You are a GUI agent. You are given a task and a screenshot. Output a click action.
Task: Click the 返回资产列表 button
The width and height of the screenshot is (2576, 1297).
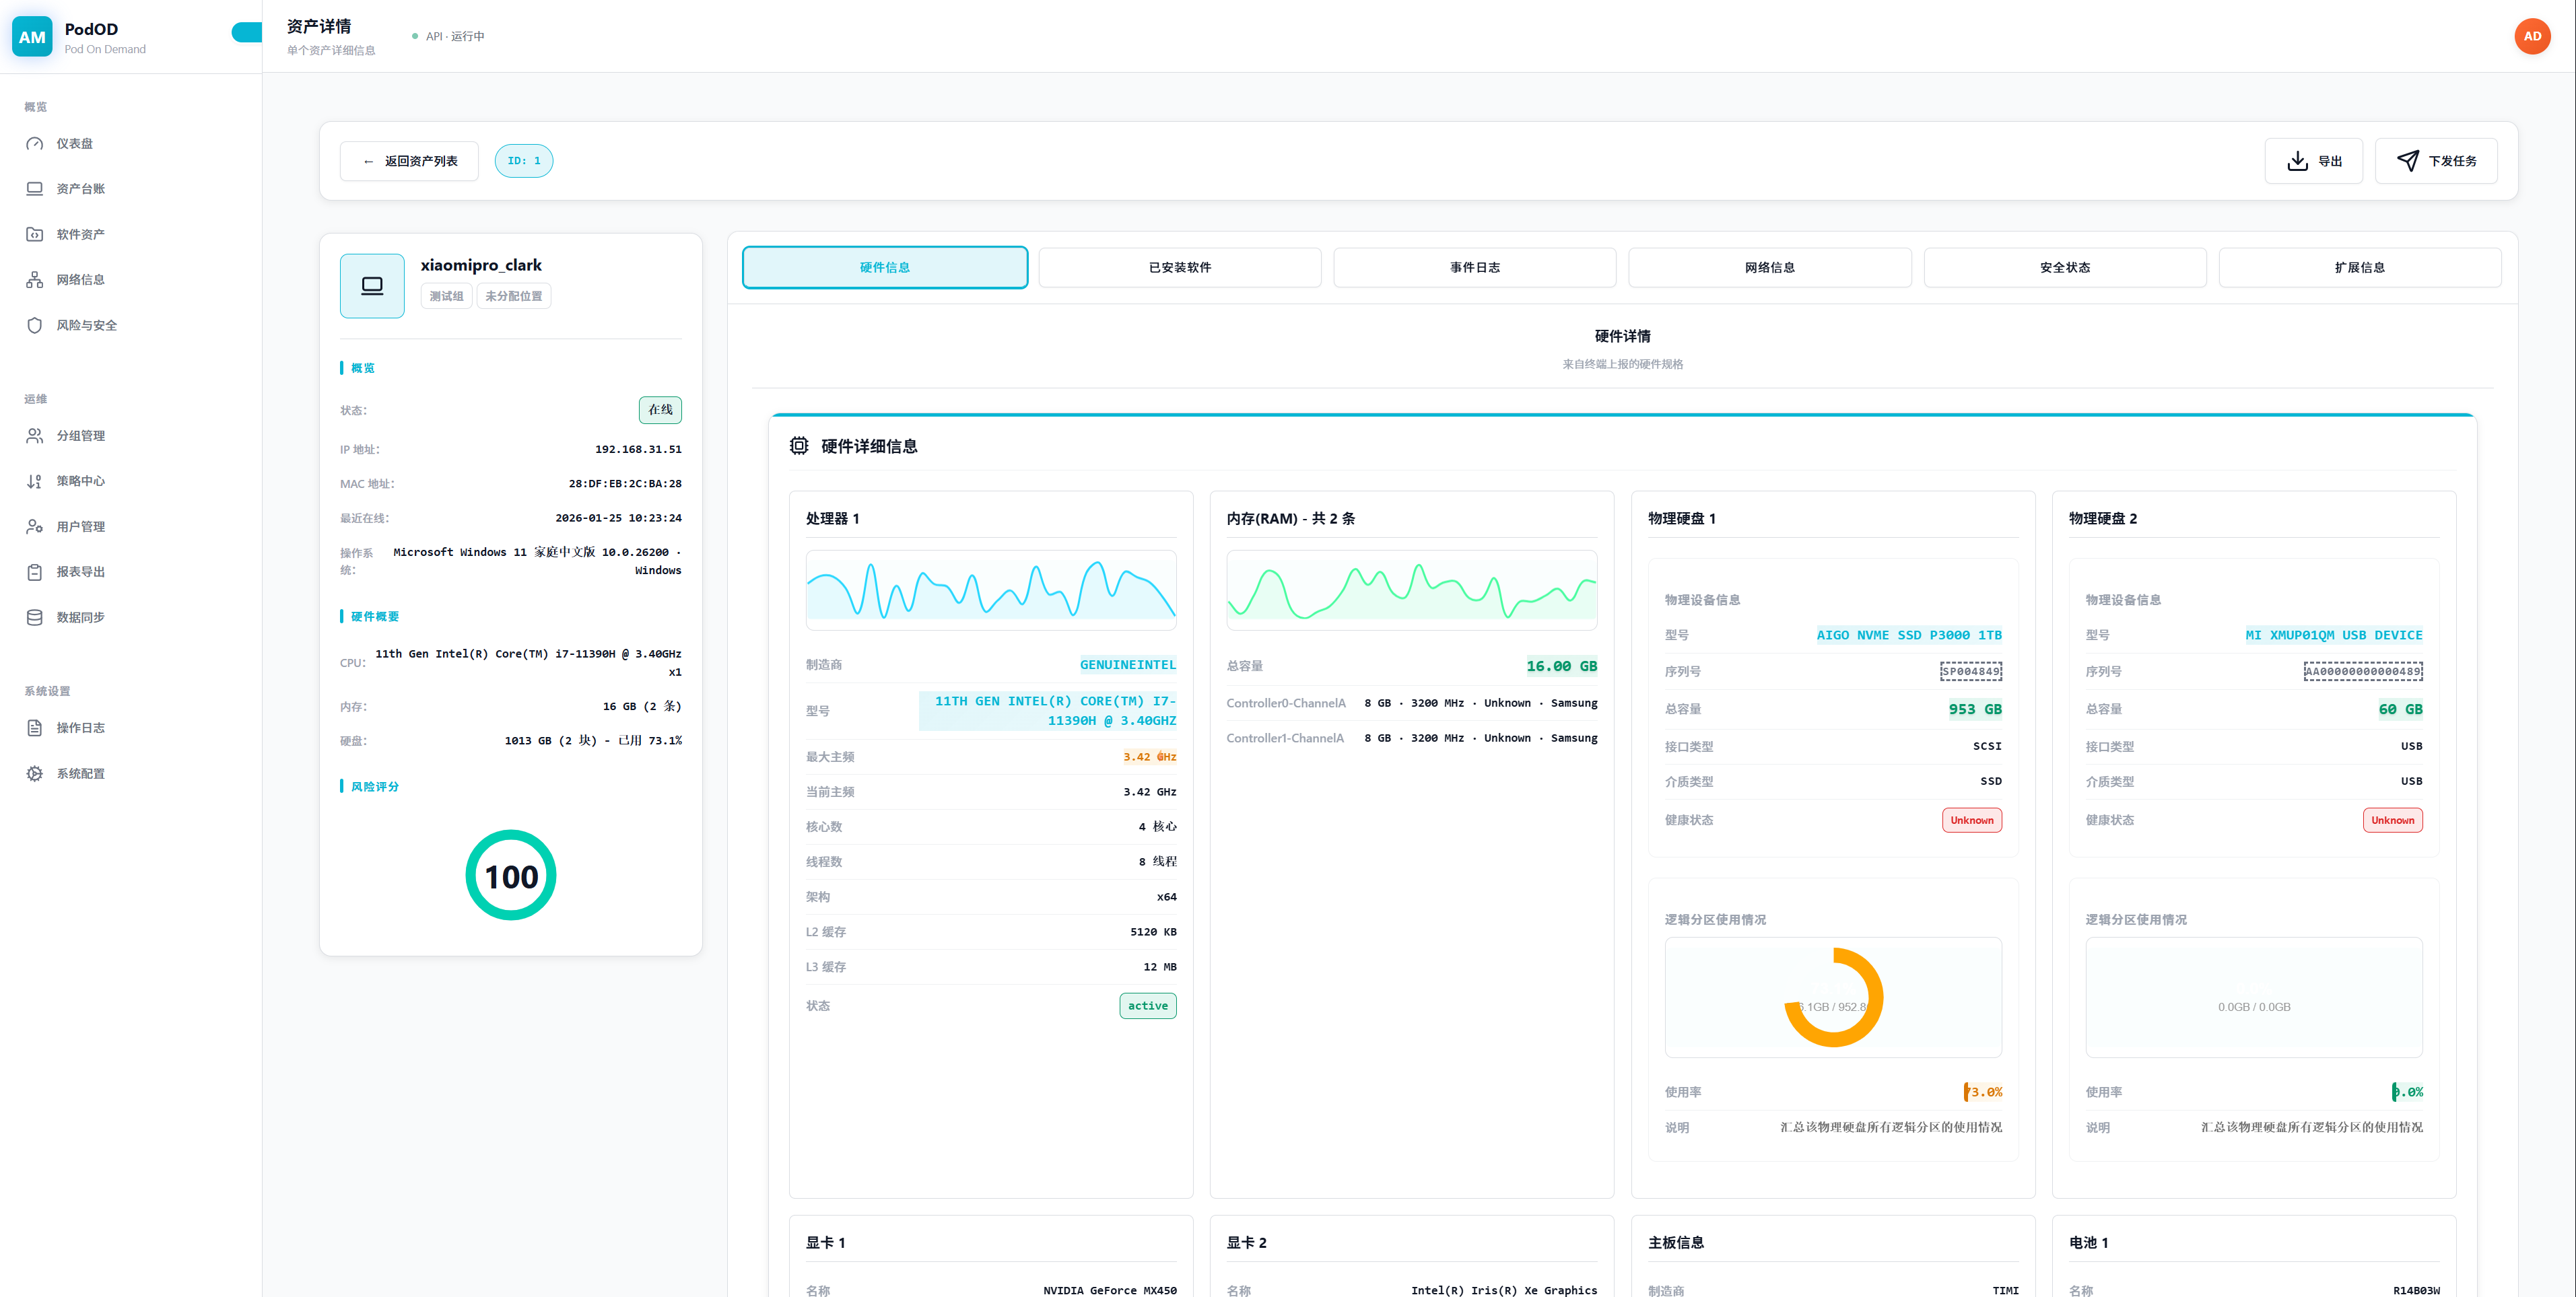[409, 161]
